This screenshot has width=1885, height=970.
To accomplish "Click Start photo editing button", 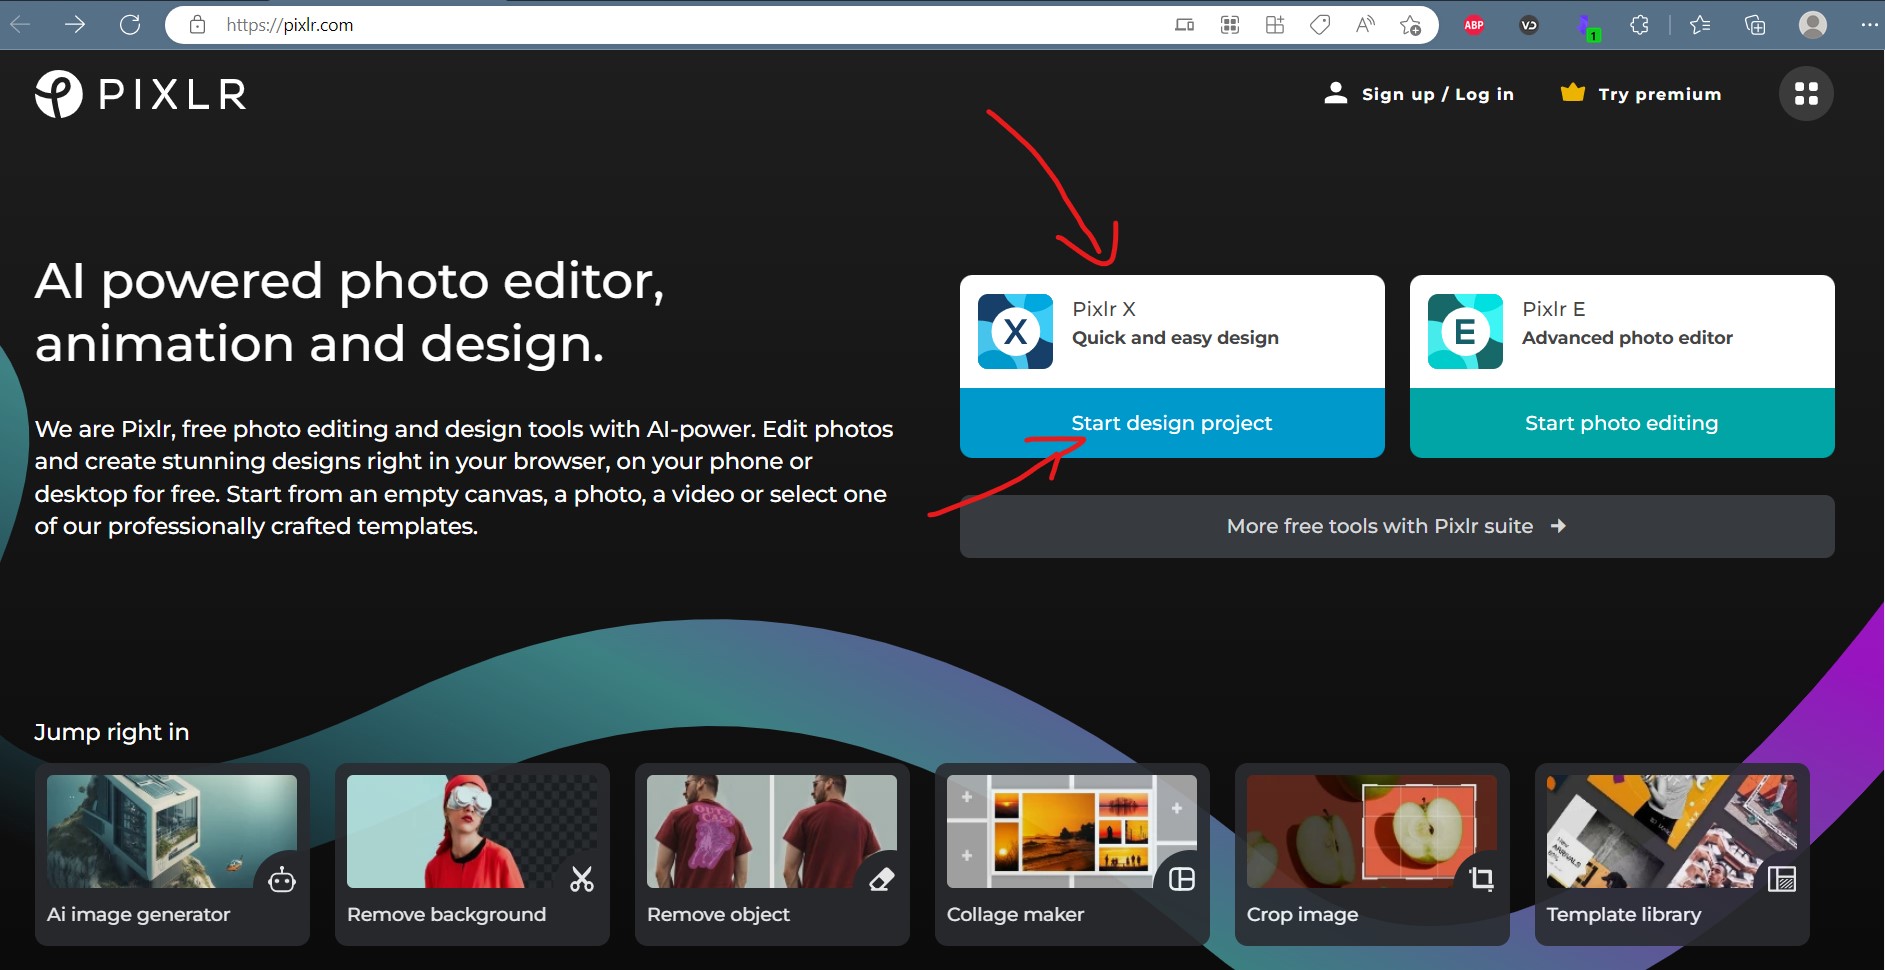I will point(1622,423).
